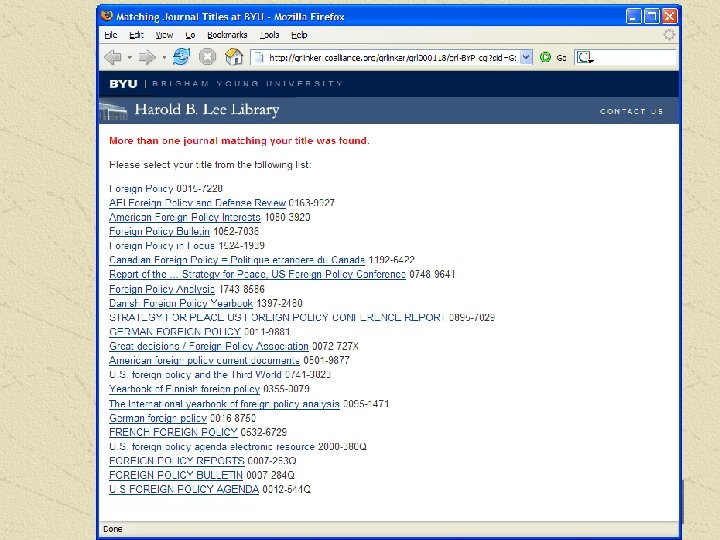Open Canadian Foreign Policy journal link
This screenshot has height=540, width=720.
[237, 260]
